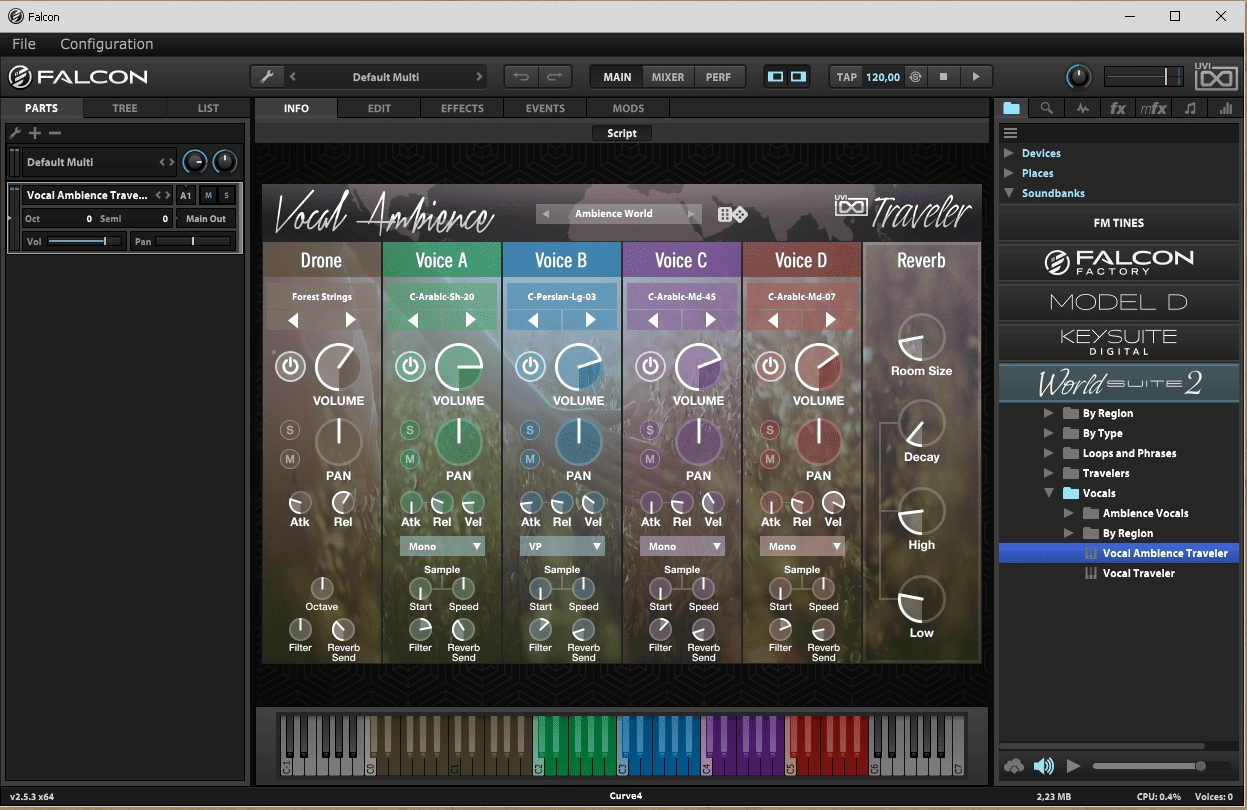This screenshot has height=810, width=1247.
Task: Open the music note tab in browser
Action: 1189,109
